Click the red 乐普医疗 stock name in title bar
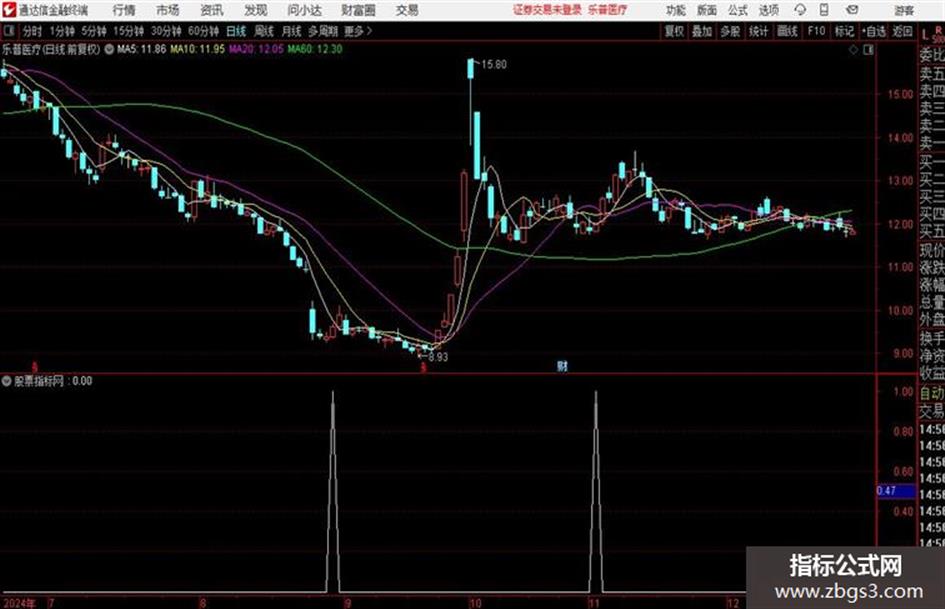 click(x=607, y=10)
